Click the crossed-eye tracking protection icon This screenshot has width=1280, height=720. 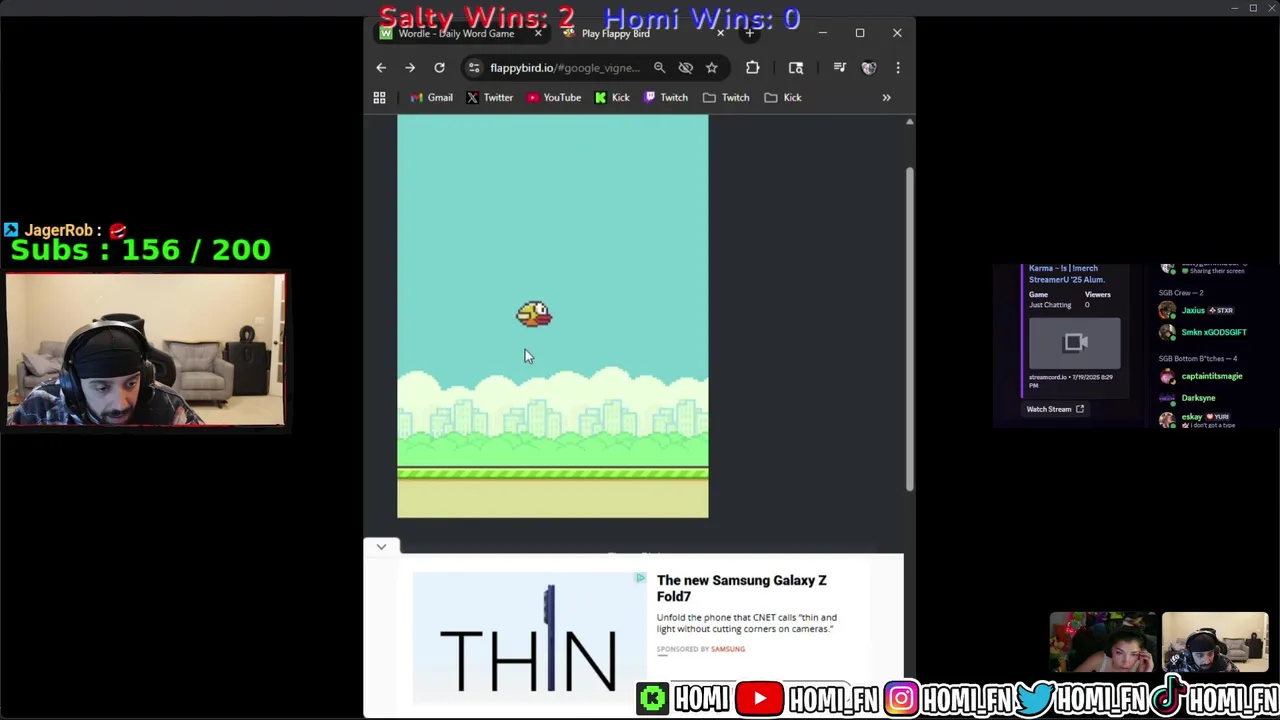pos(686,68)
